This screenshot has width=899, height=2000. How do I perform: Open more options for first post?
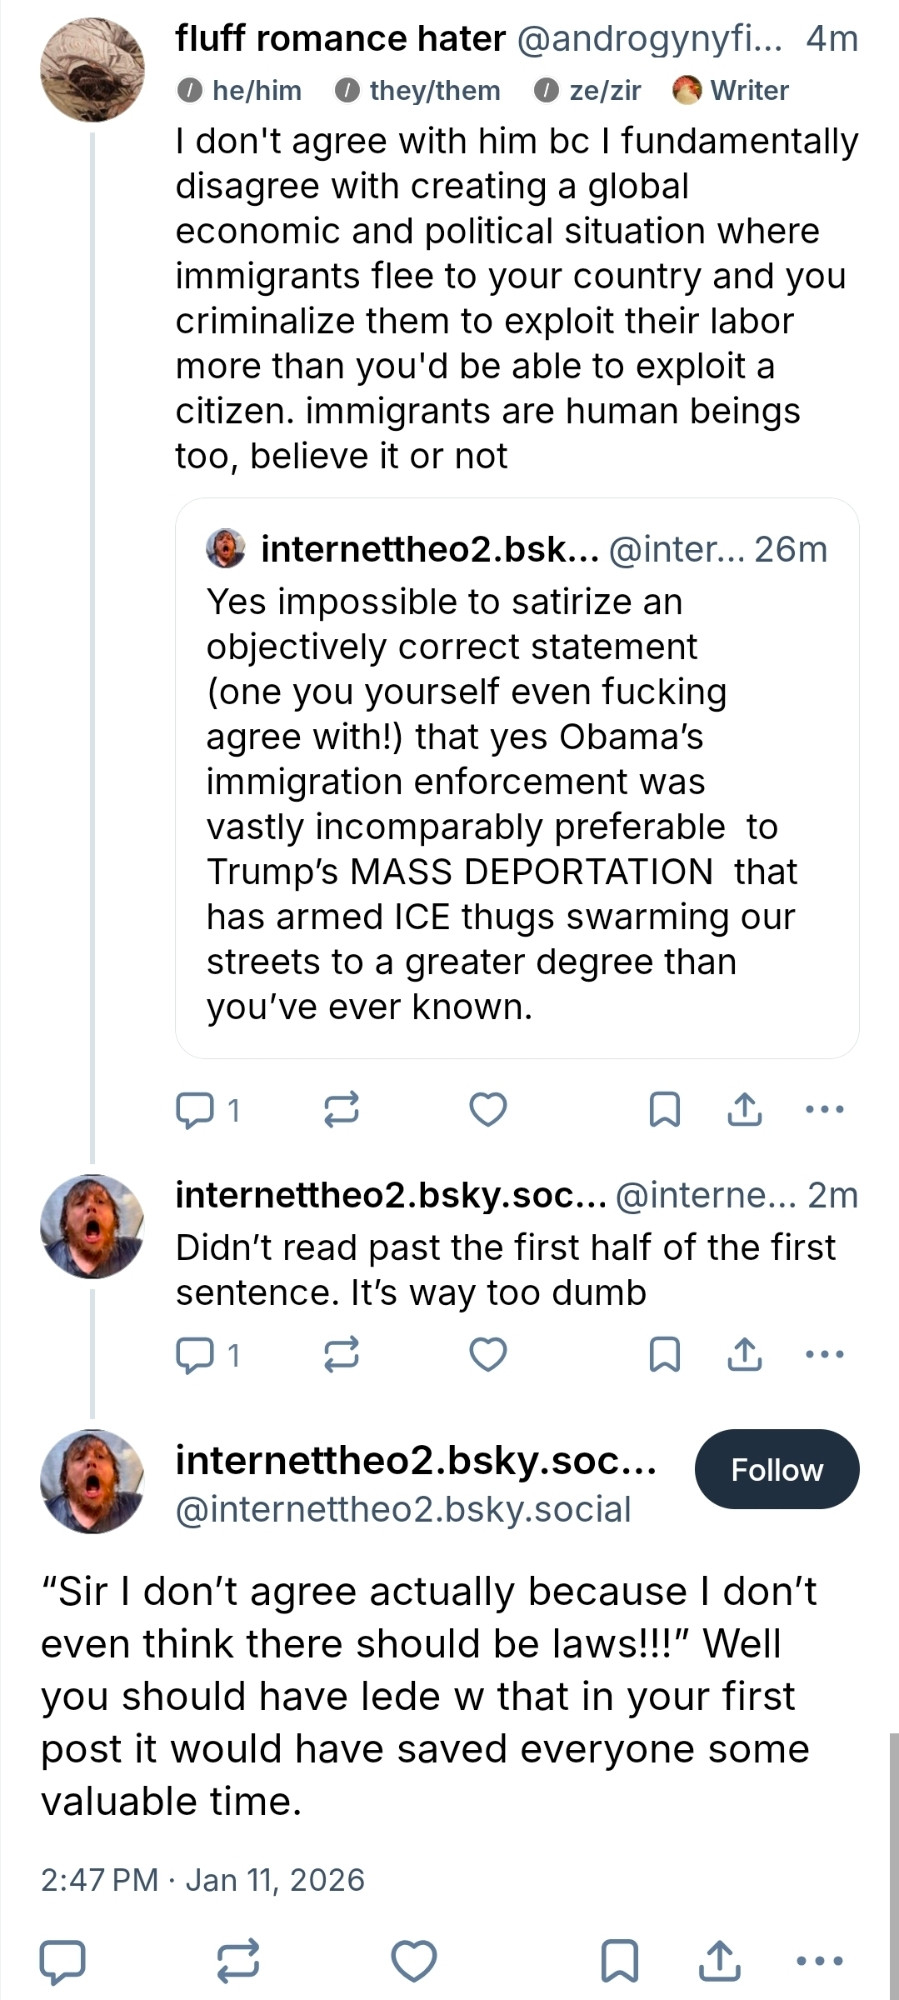pyautogui.click(x=824, y=1110)
